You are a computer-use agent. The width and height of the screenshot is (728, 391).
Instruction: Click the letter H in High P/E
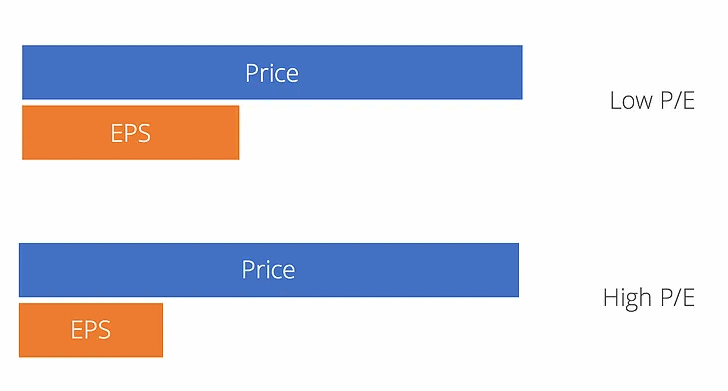click(610, 297)
